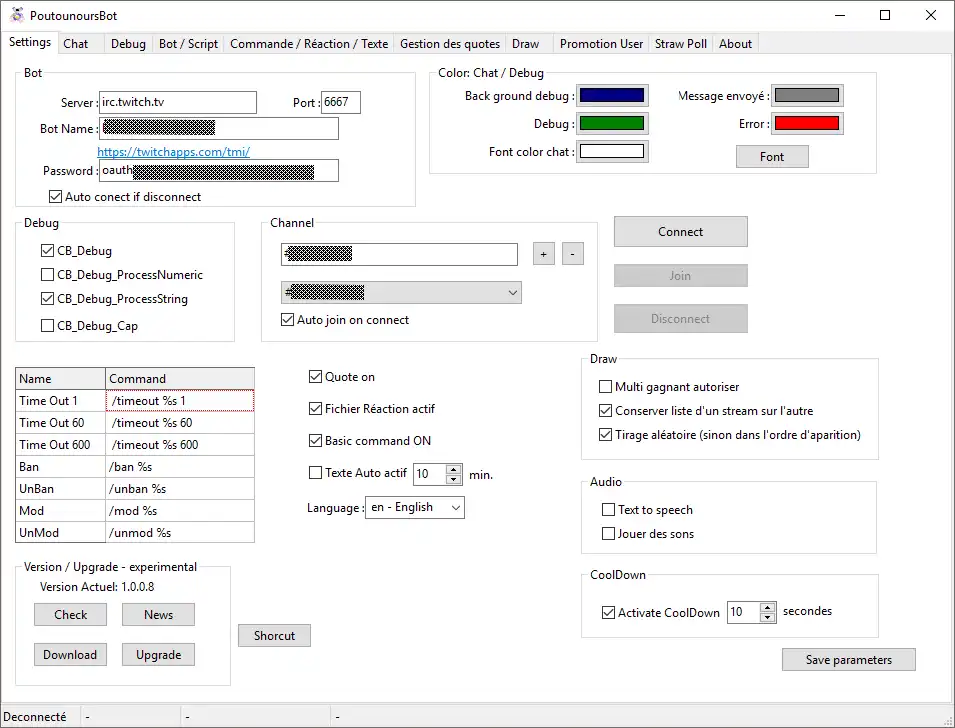
Task: Expand the channel dropdown list
Action: tap(513, 293)
